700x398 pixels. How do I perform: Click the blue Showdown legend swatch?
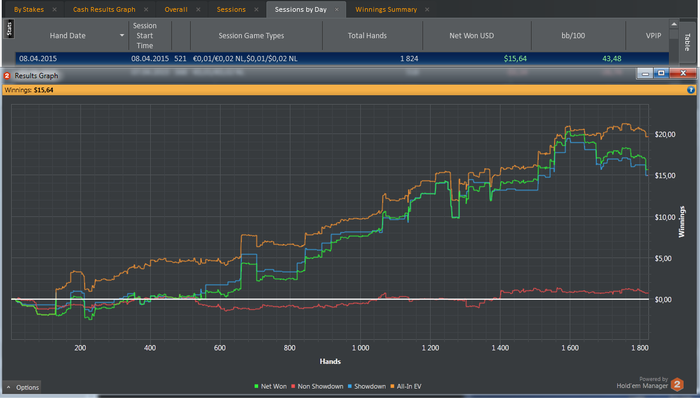[350, 386]
